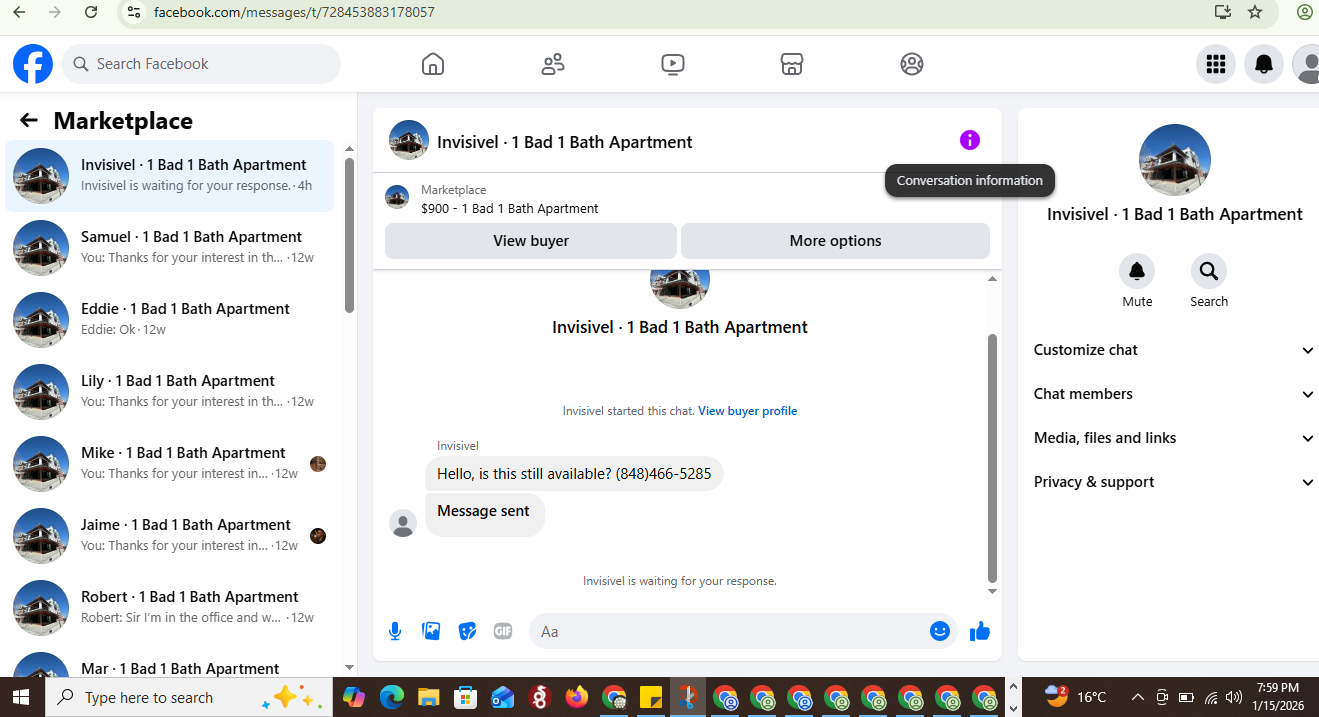The height and width of the screenshot is (717, 1319).
Task: Send a thumbs-up like
Action: 980,631
